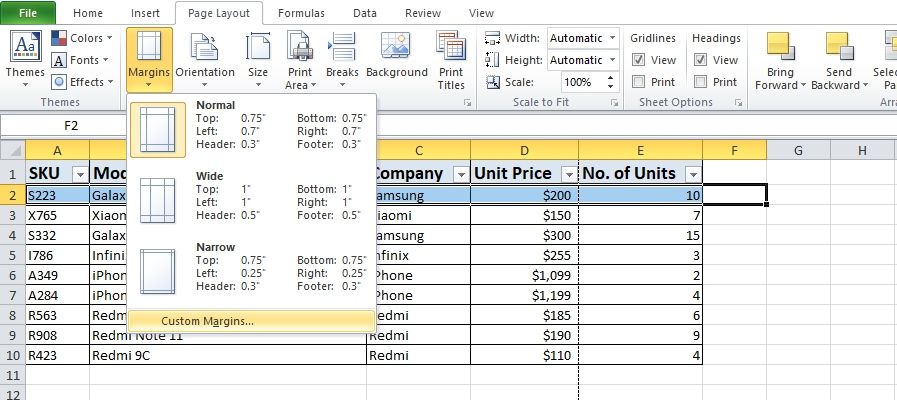Screen dimensions: 897x400
Task: Switch to the Formulas tab
Action: pyautogui.click(x=301, y=13)
